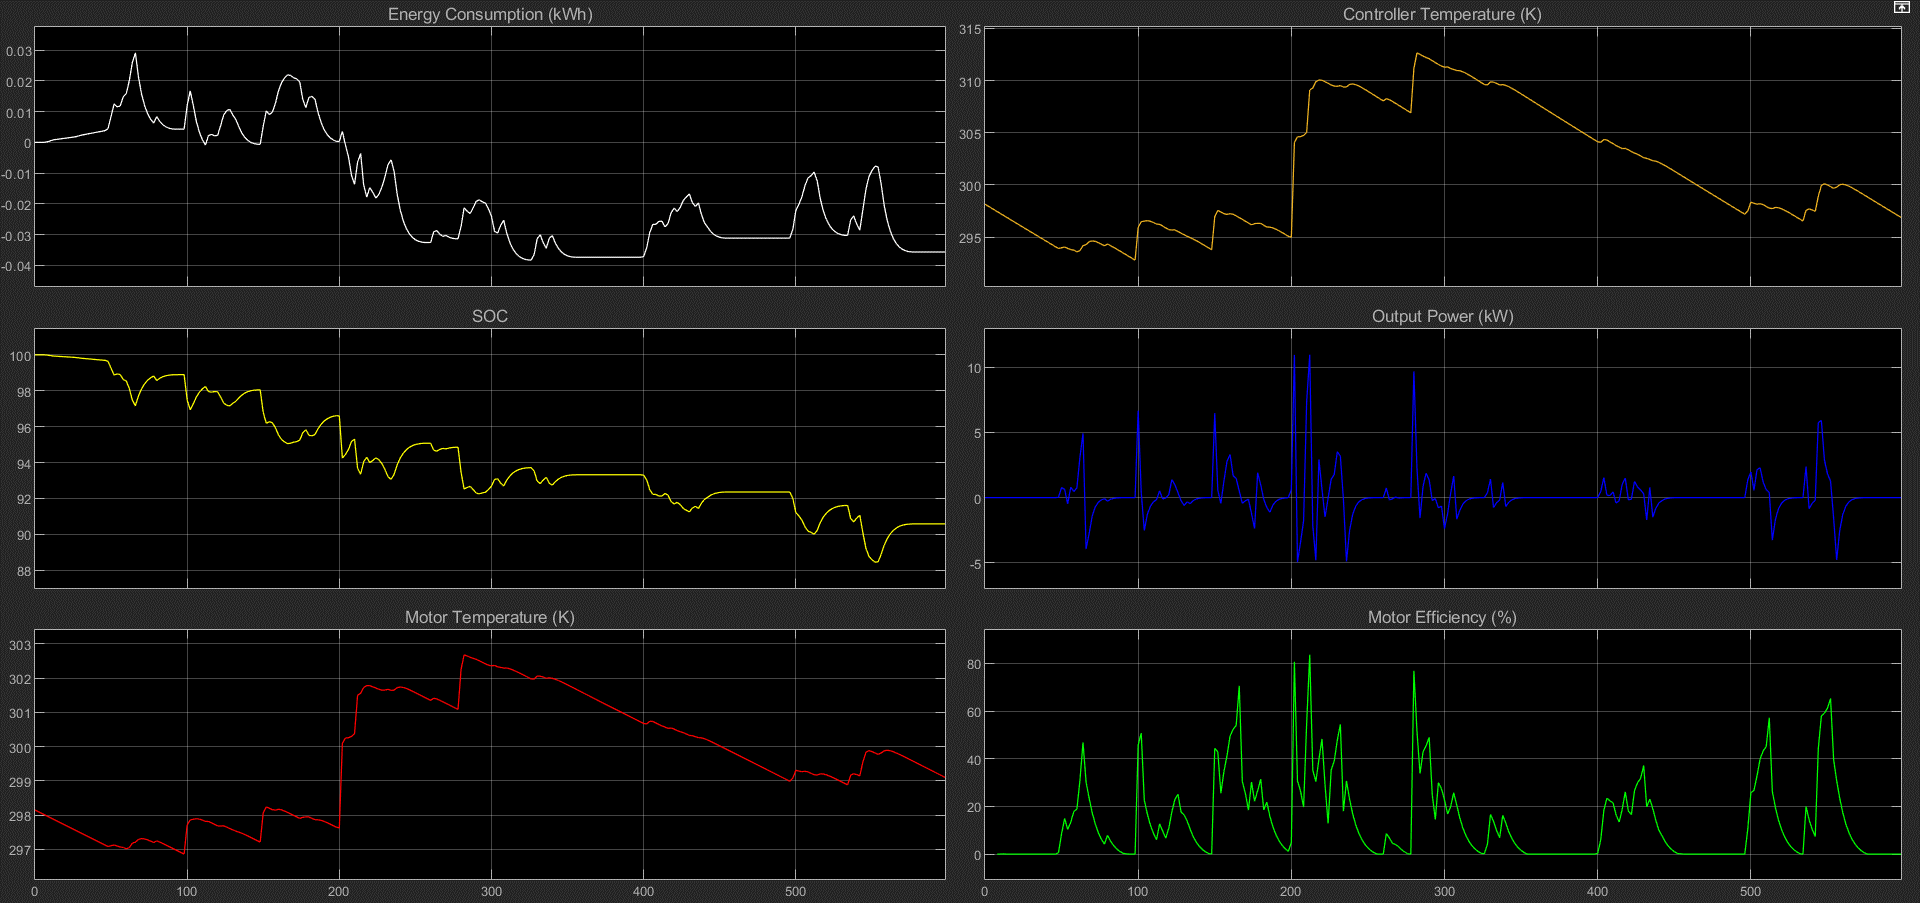Select the Output Power (kW) plot title

point(1442,316)
